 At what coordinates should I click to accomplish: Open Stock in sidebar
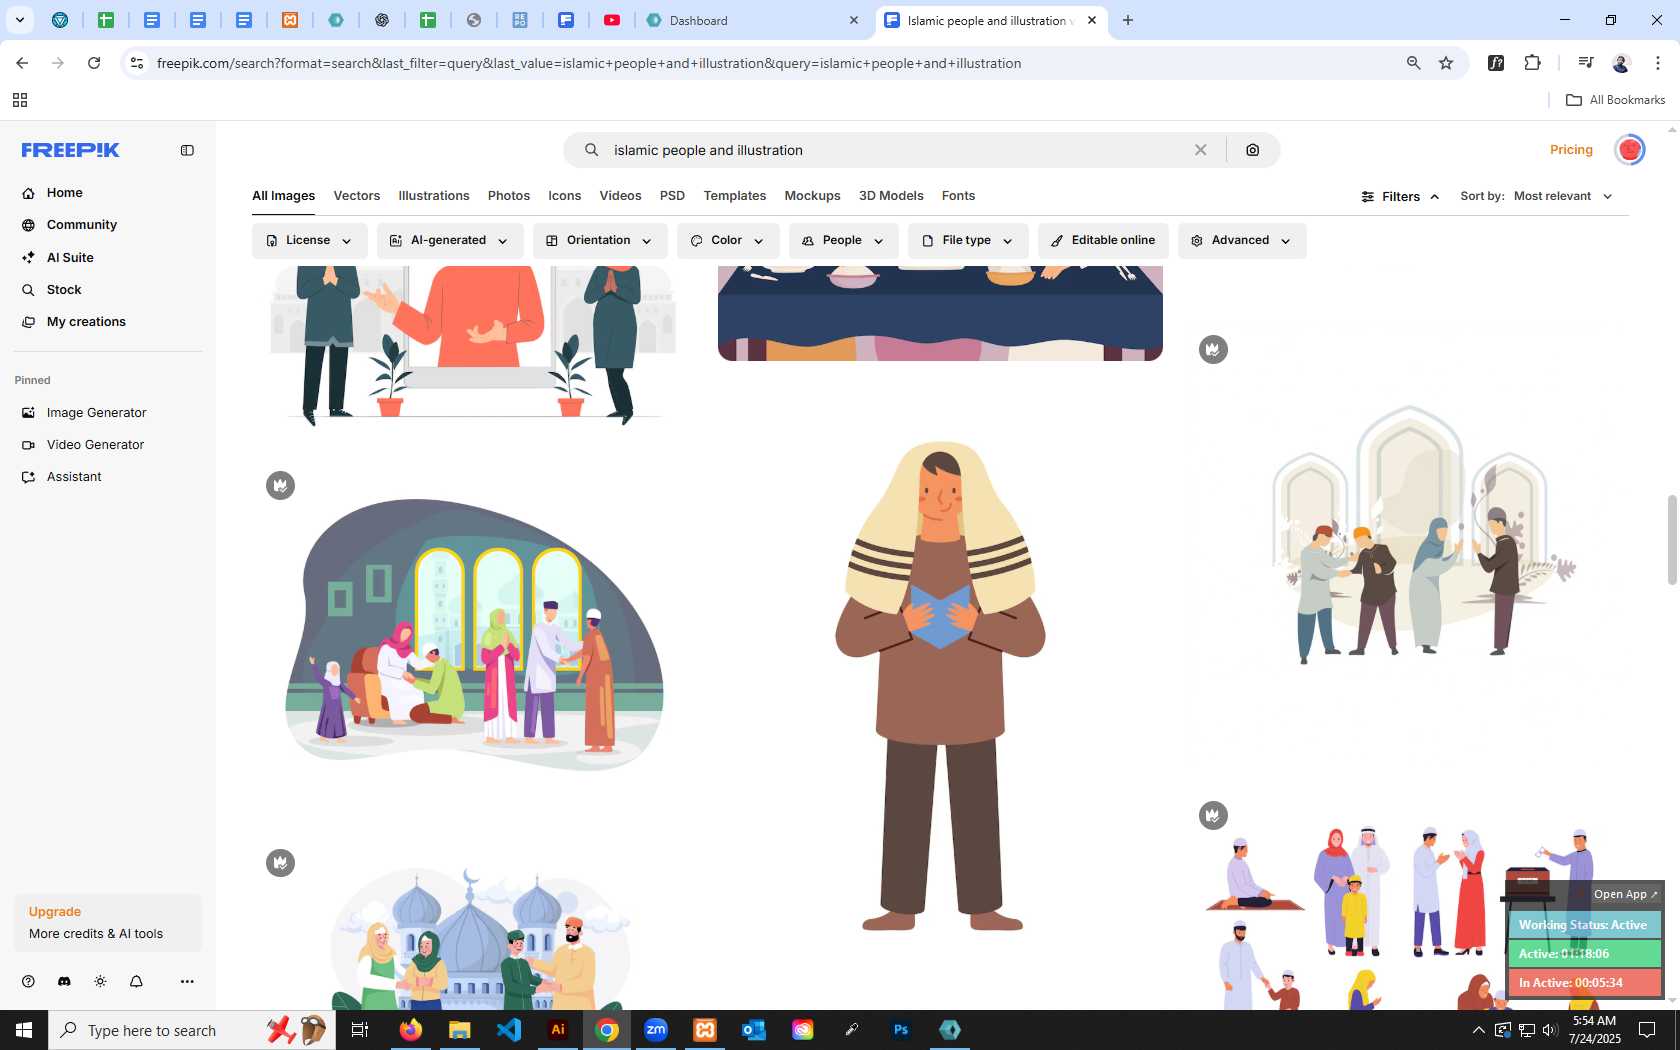(64, 290)
